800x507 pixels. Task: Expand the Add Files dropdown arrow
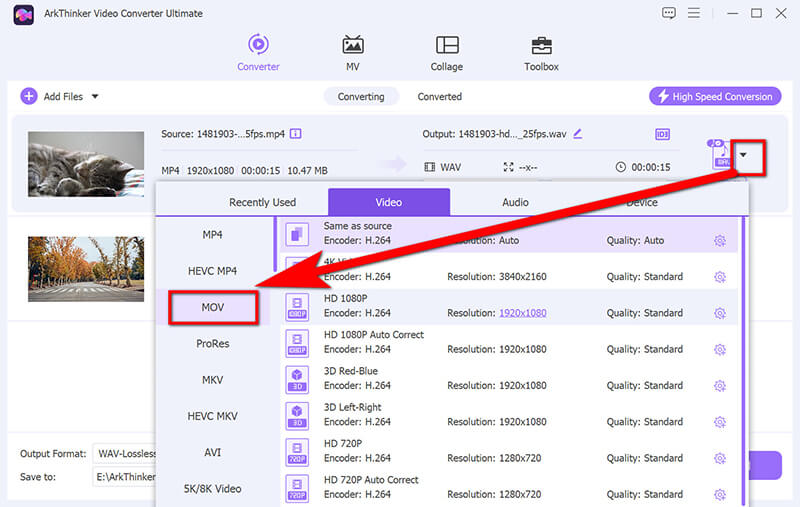[95, 96]
